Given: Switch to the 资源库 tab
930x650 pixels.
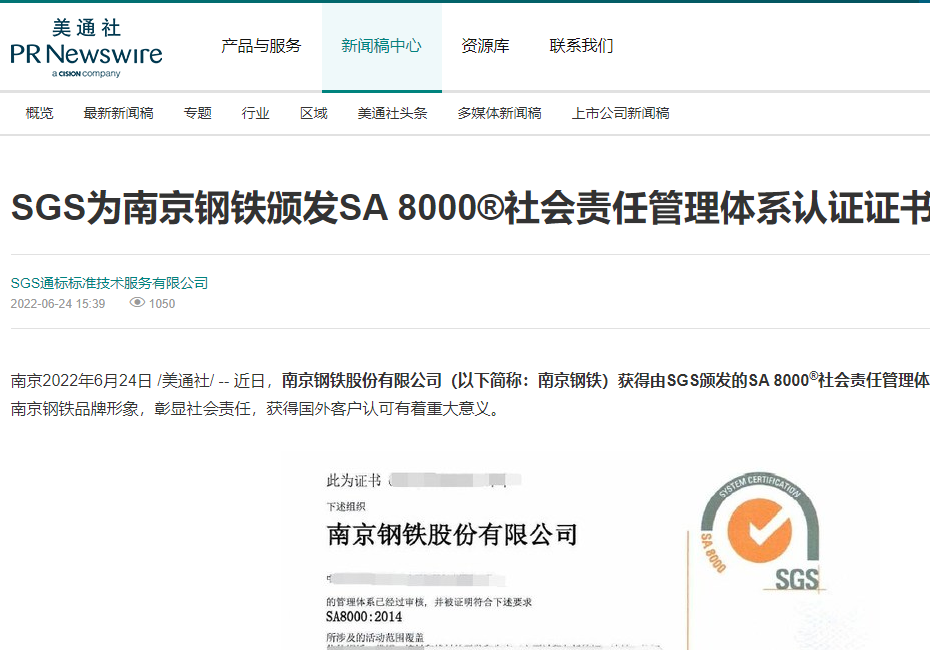Looking at the screenshot, I should pyautogui.click(x=485, y=45).
